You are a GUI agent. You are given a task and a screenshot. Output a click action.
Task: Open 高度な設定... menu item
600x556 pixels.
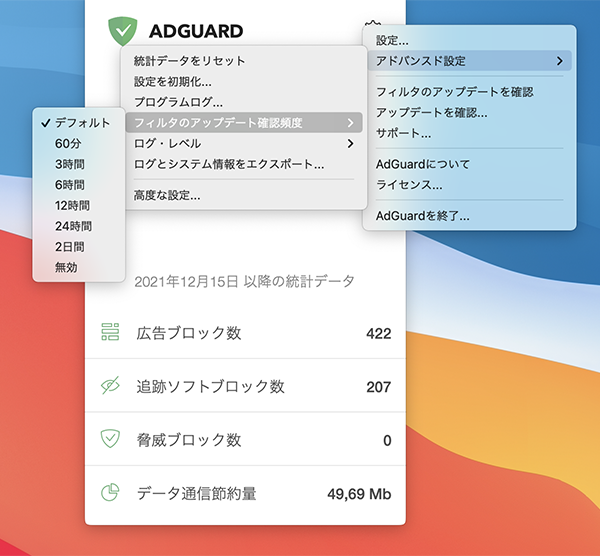[x=244, y=196]
